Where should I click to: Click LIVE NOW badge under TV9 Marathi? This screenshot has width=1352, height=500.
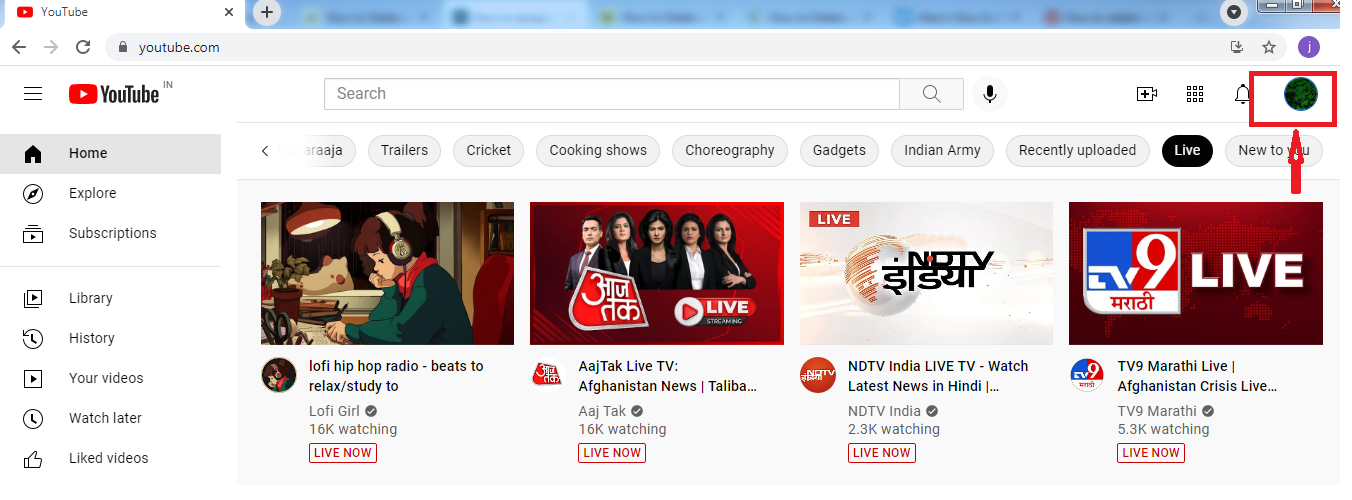coord(1151,453)
